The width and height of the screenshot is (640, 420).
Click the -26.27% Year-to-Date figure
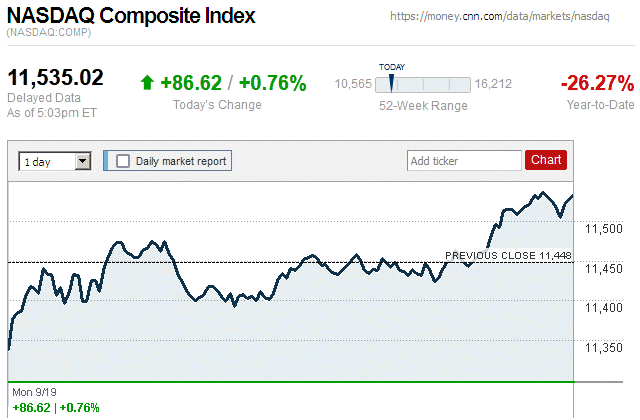click(x=597, y=82)
